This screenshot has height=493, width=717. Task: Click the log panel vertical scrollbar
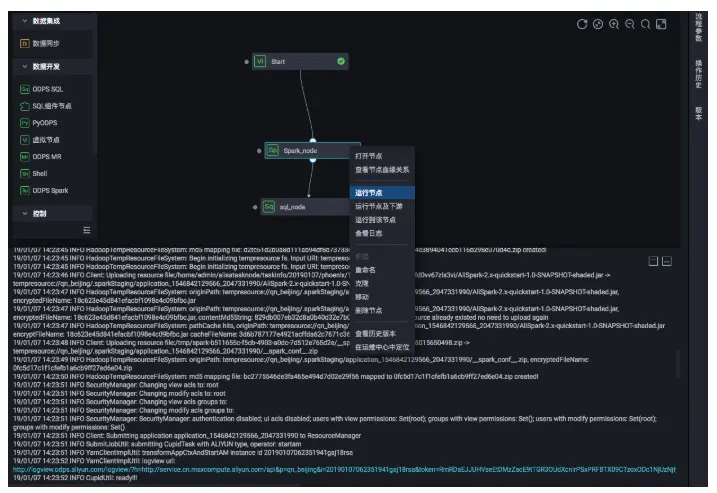[678, 364]
